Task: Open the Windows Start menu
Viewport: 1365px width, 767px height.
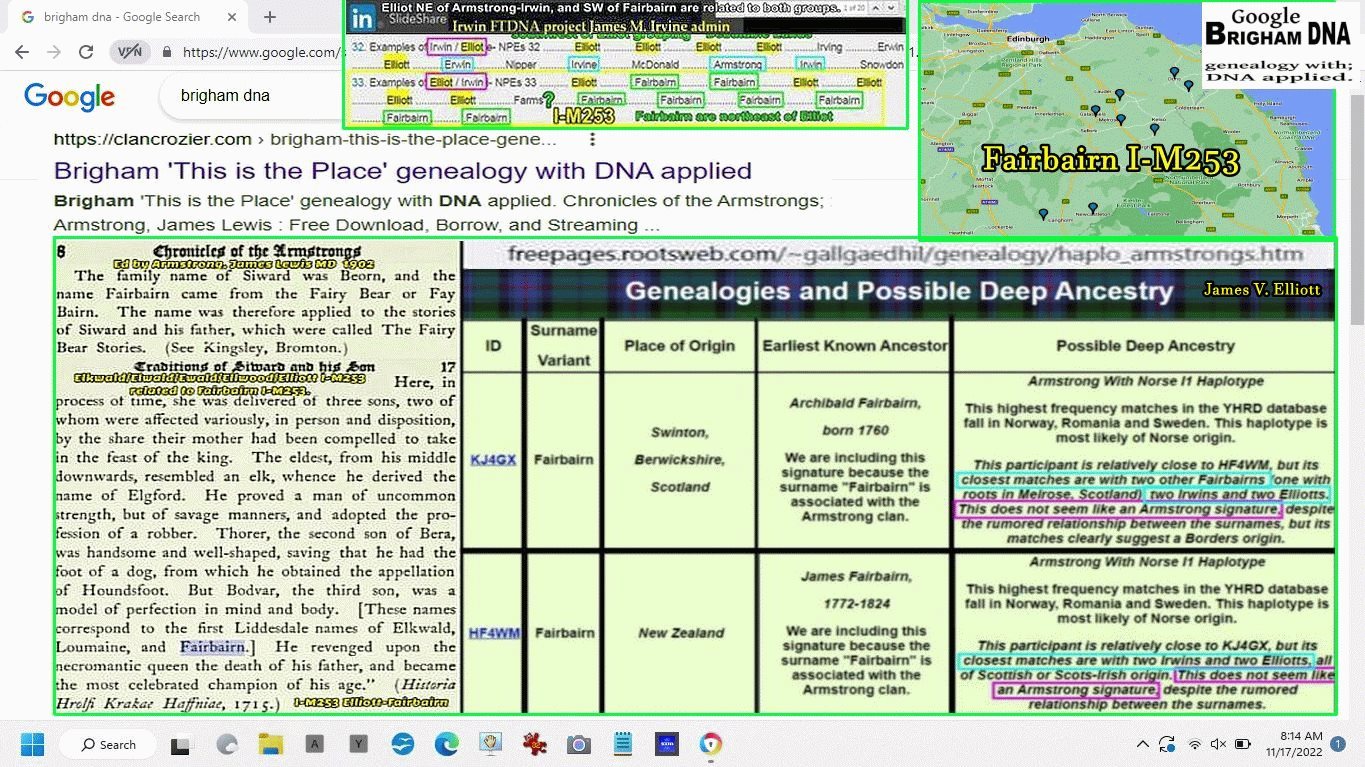Action: (32, 744)
